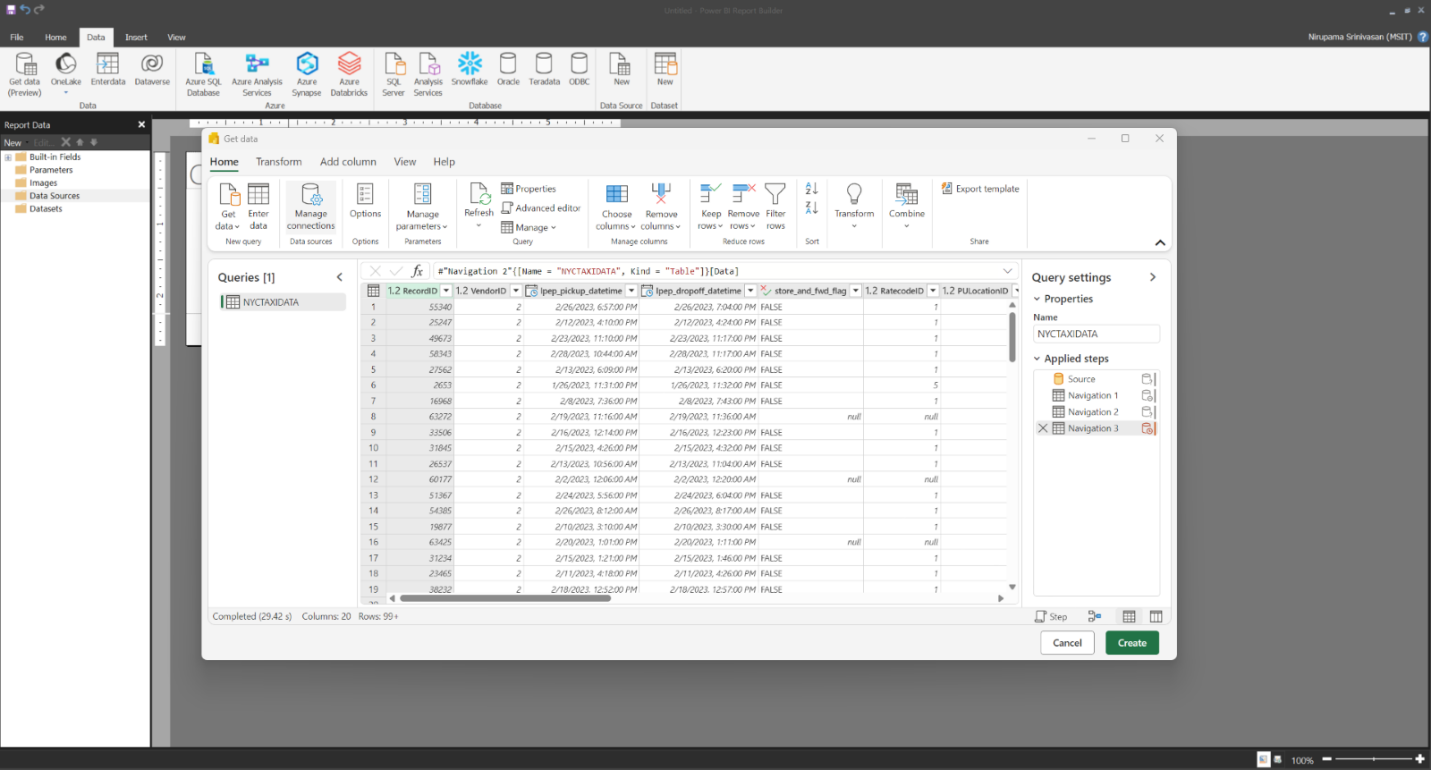The width and height of the screenshot is (1431, 770).
Task: Delete the Navigation 3 applied step
Action: (1043, 428)
